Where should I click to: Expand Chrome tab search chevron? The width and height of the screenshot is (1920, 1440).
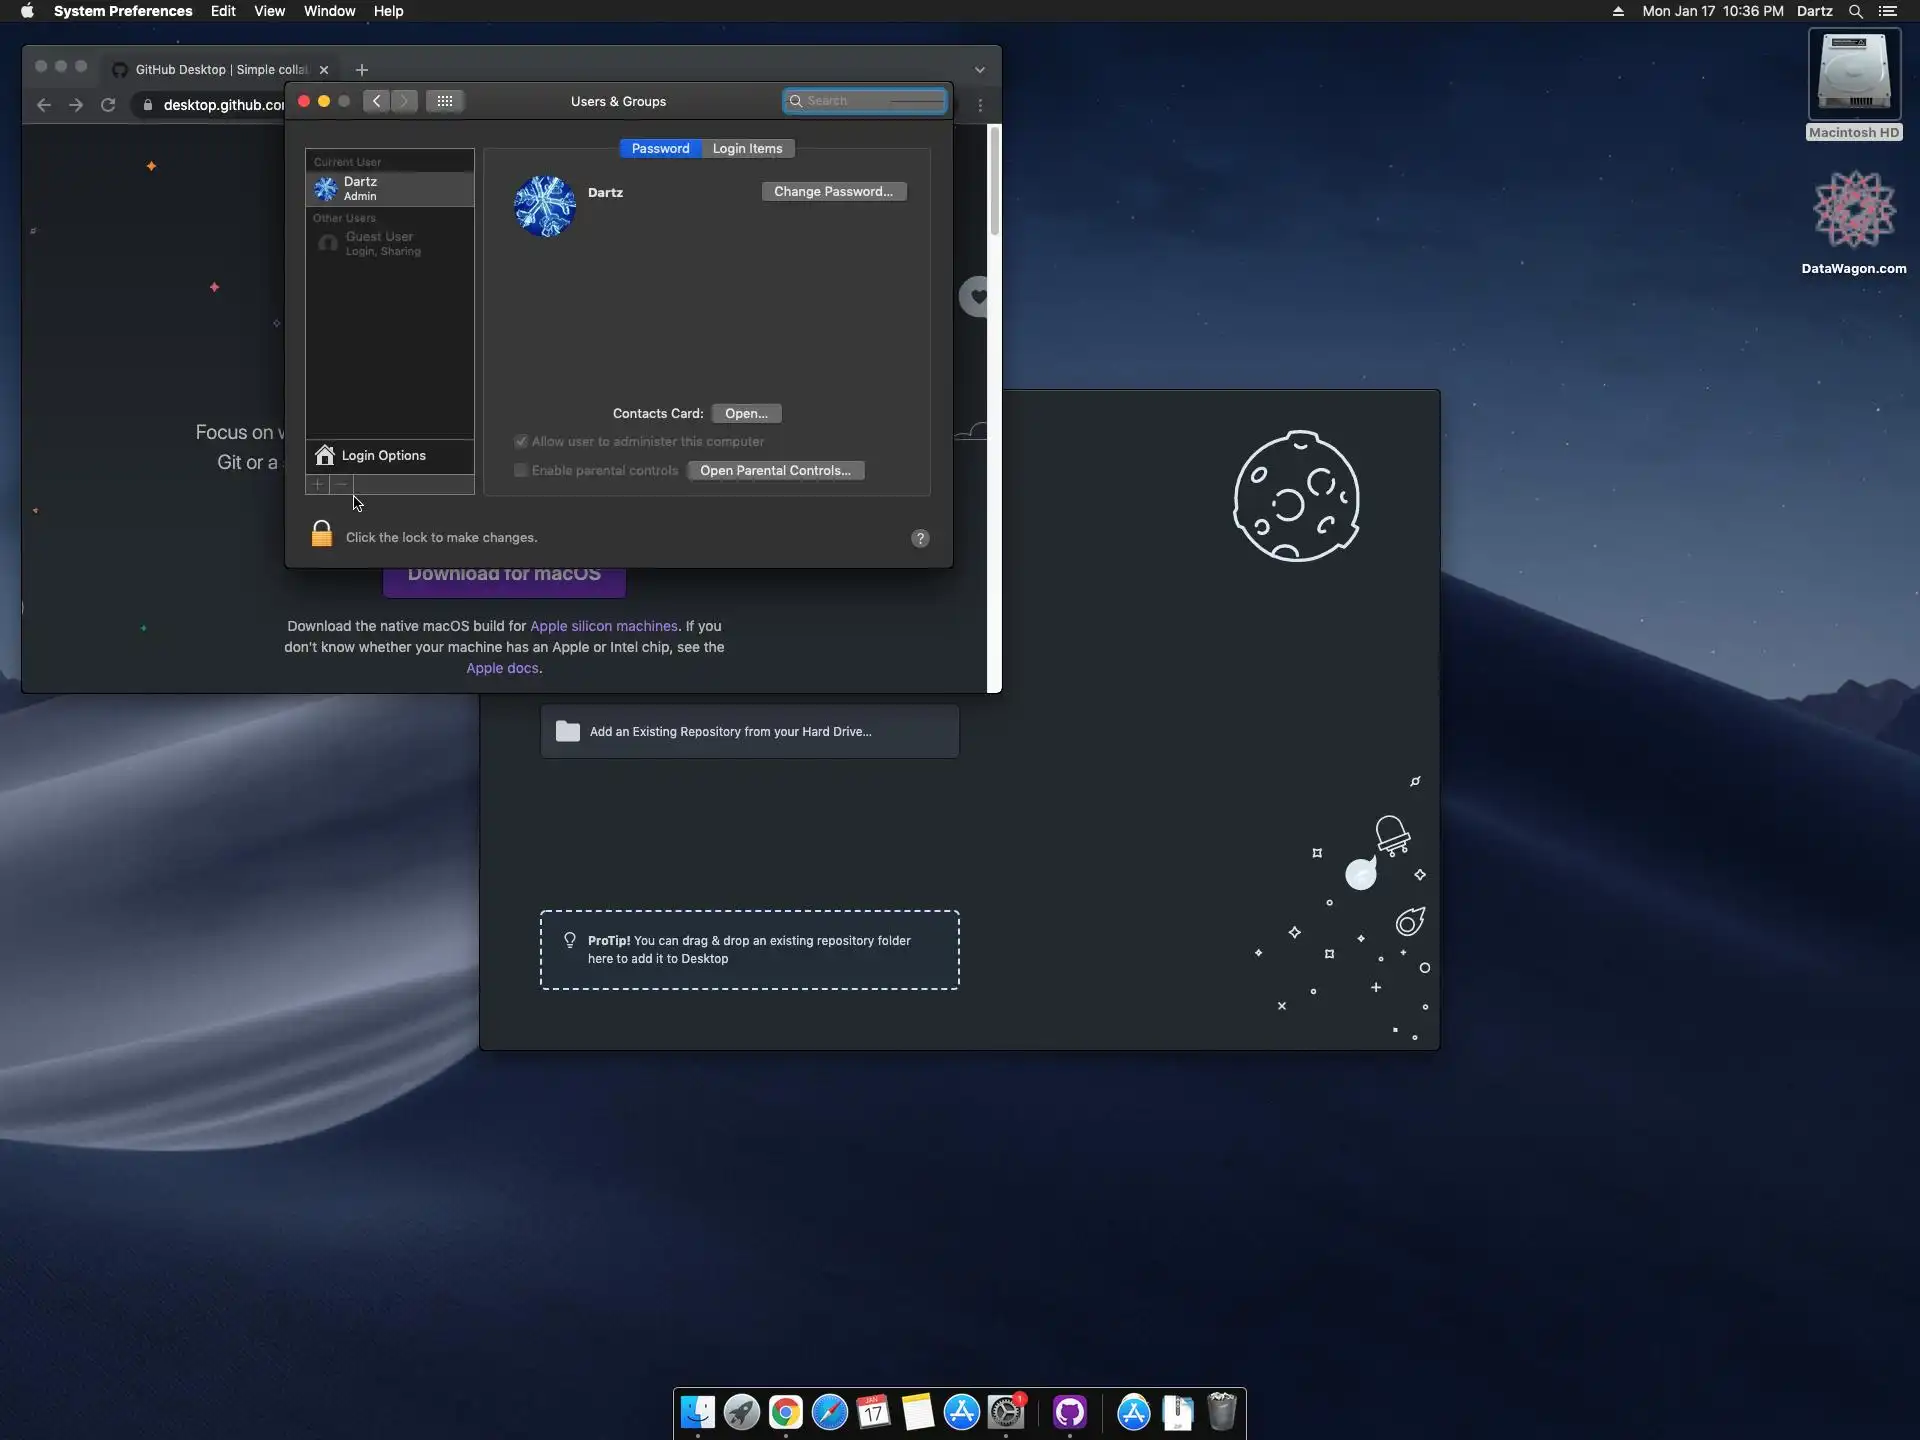[x=979, y=70]
